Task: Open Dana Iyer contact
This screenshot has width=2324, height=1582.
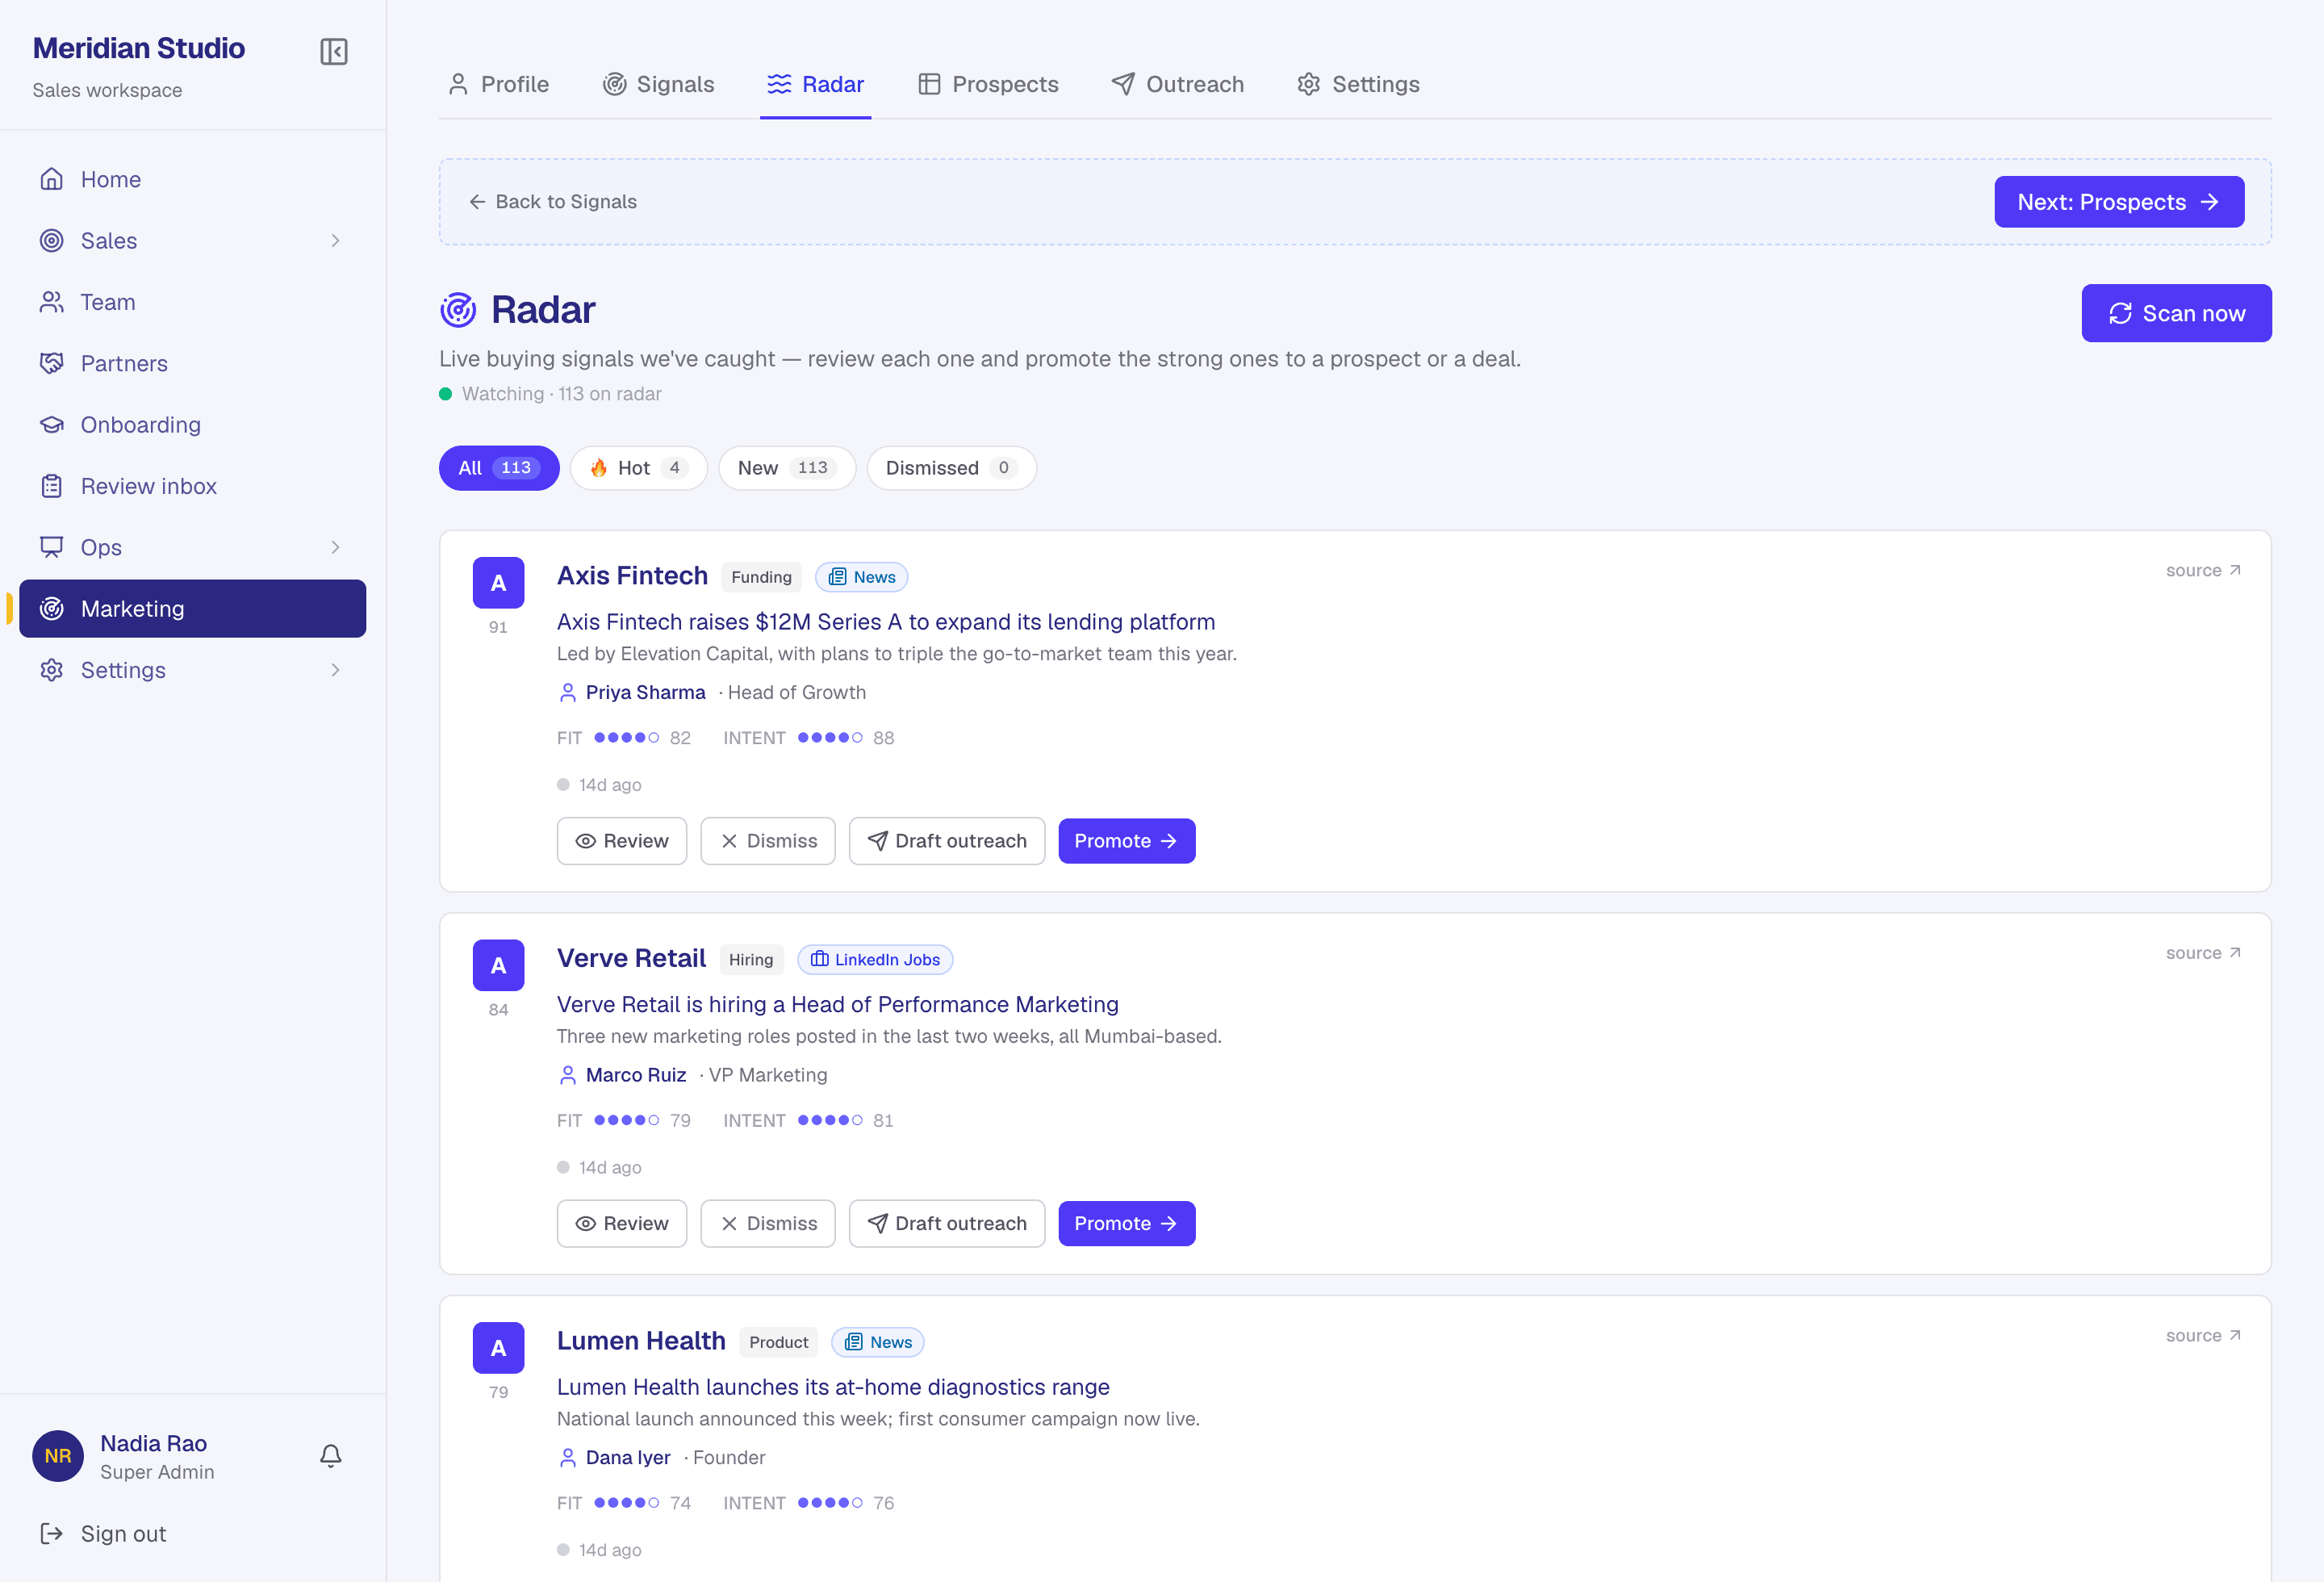Action: point(628,1457)
